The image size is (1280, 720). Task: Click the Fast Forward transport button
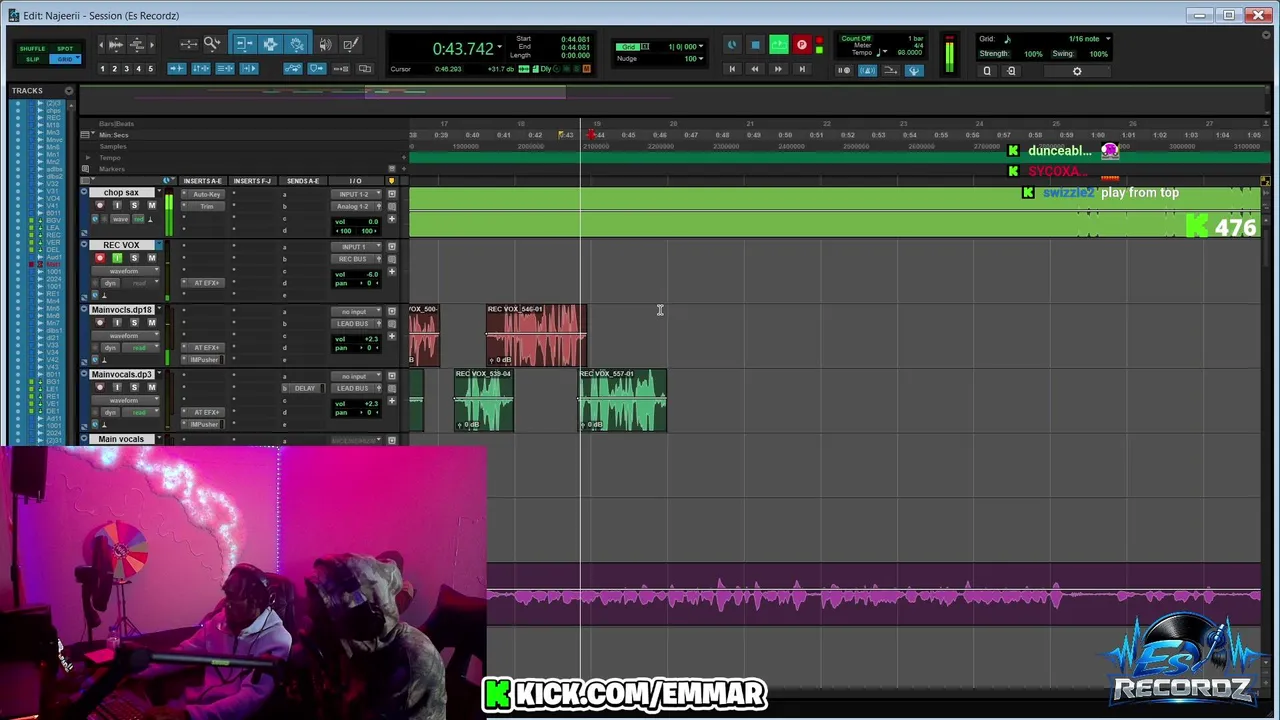pos(778,69)
